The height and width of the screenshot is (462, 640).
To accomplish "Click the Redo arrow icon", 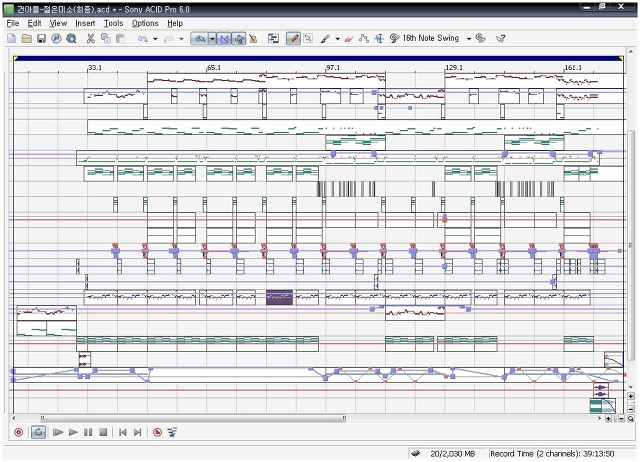I will [x=169, y=38].
